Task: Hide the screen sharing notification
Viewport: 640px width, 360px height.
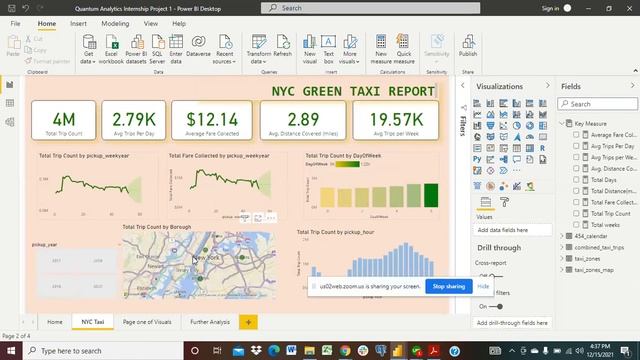Action: 483,286
